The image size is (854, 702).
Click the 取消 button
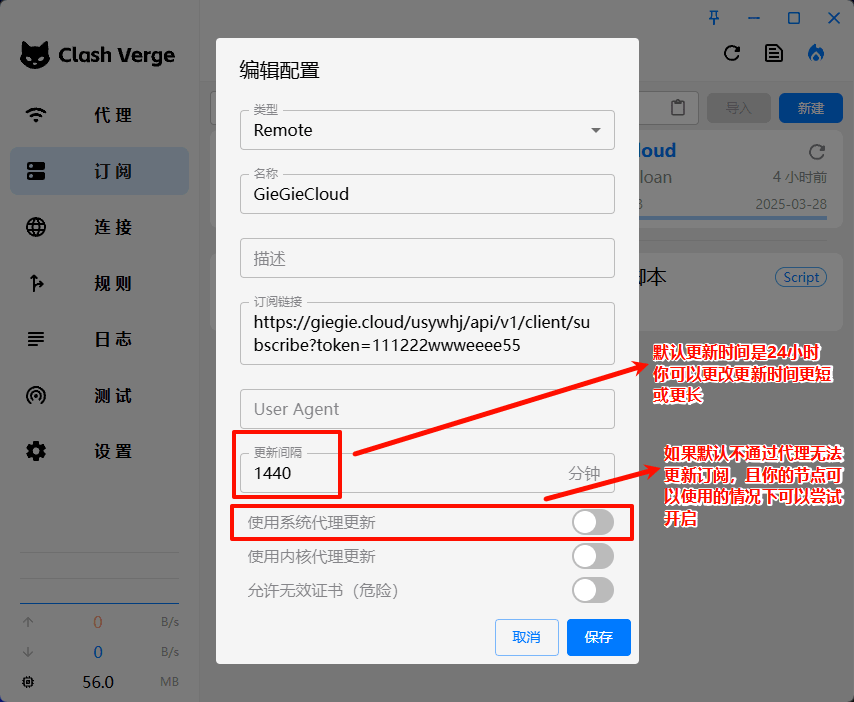point(527,637)
